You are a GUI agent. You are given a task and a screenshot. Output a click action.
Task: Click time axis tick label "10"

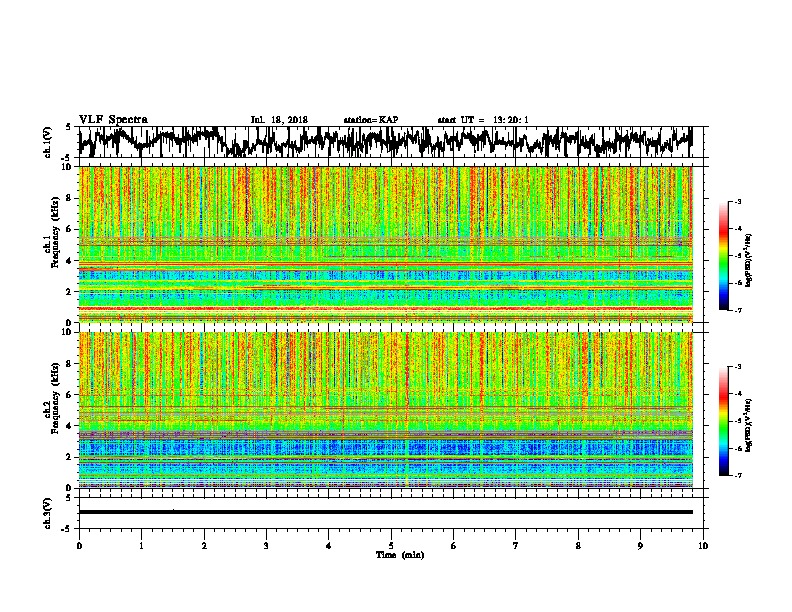click(x=703, y=546)
